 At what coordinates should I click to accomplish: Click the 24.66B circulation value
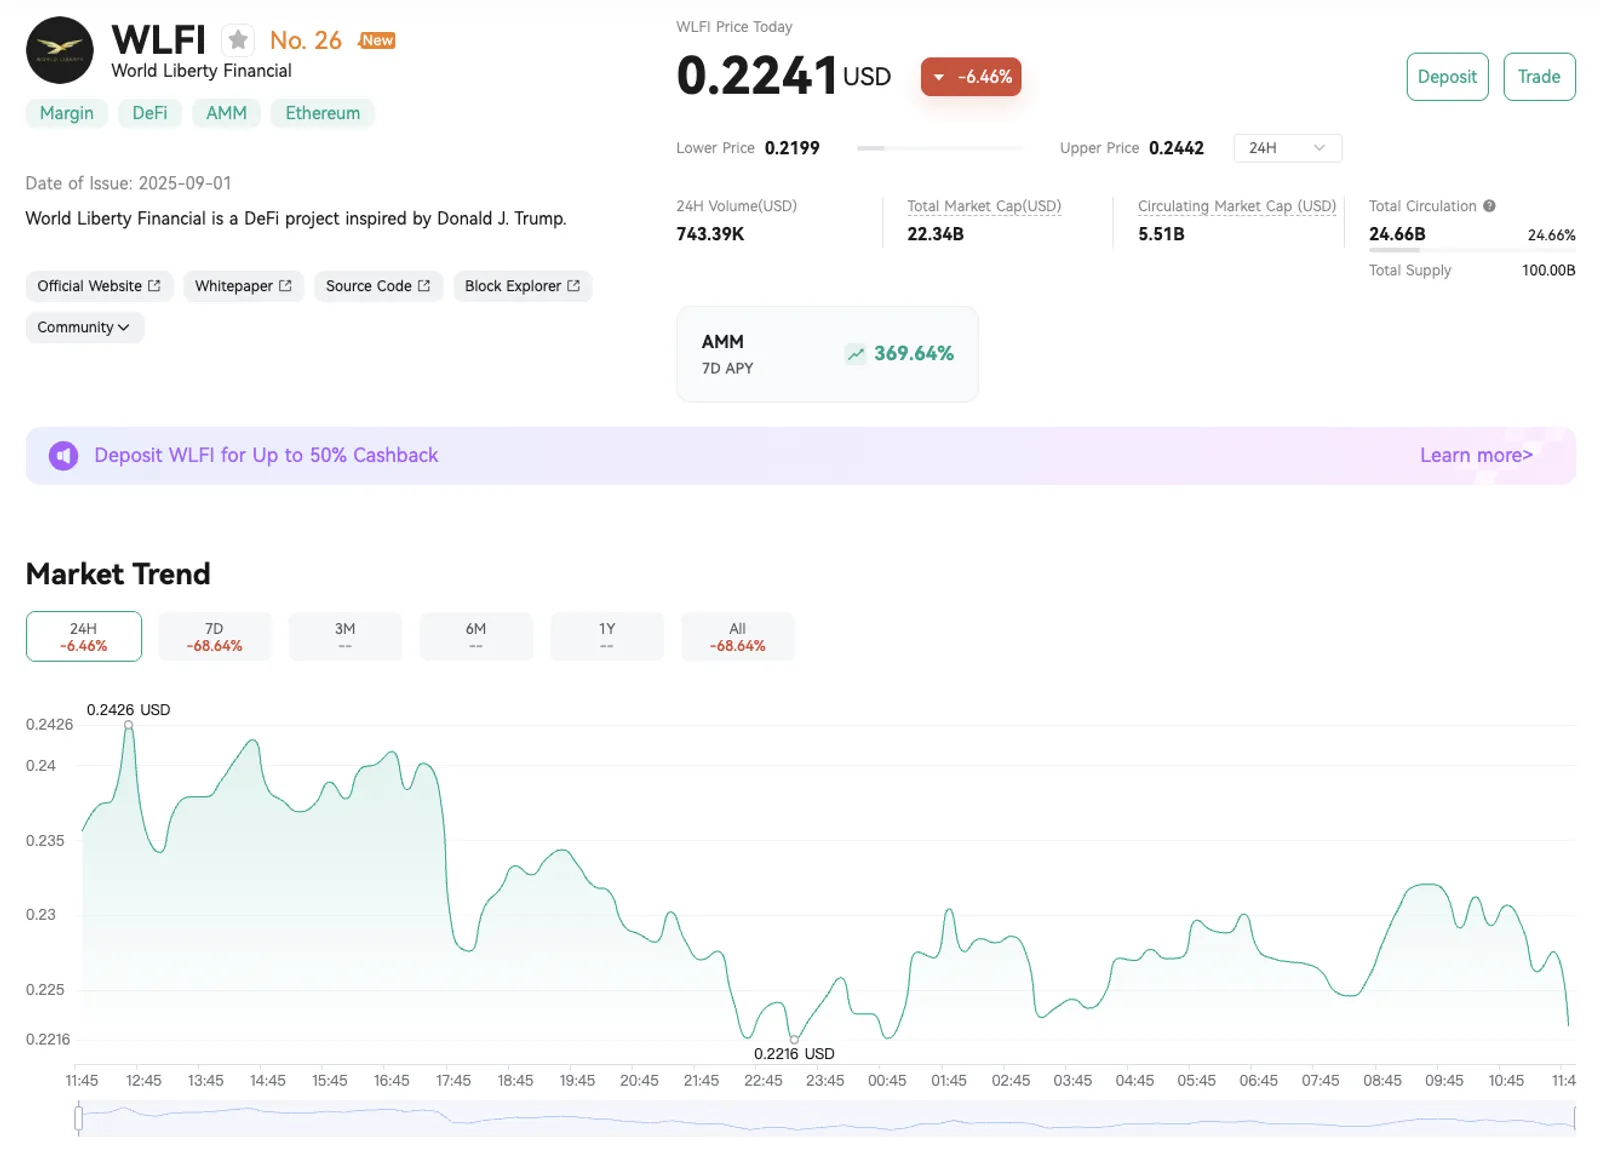pos(1397,234)
